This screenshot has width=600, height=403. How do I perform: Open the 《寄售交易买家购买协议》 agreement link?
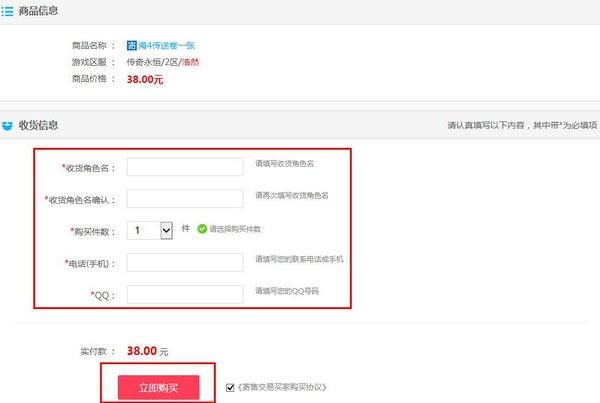click(282, 387)
